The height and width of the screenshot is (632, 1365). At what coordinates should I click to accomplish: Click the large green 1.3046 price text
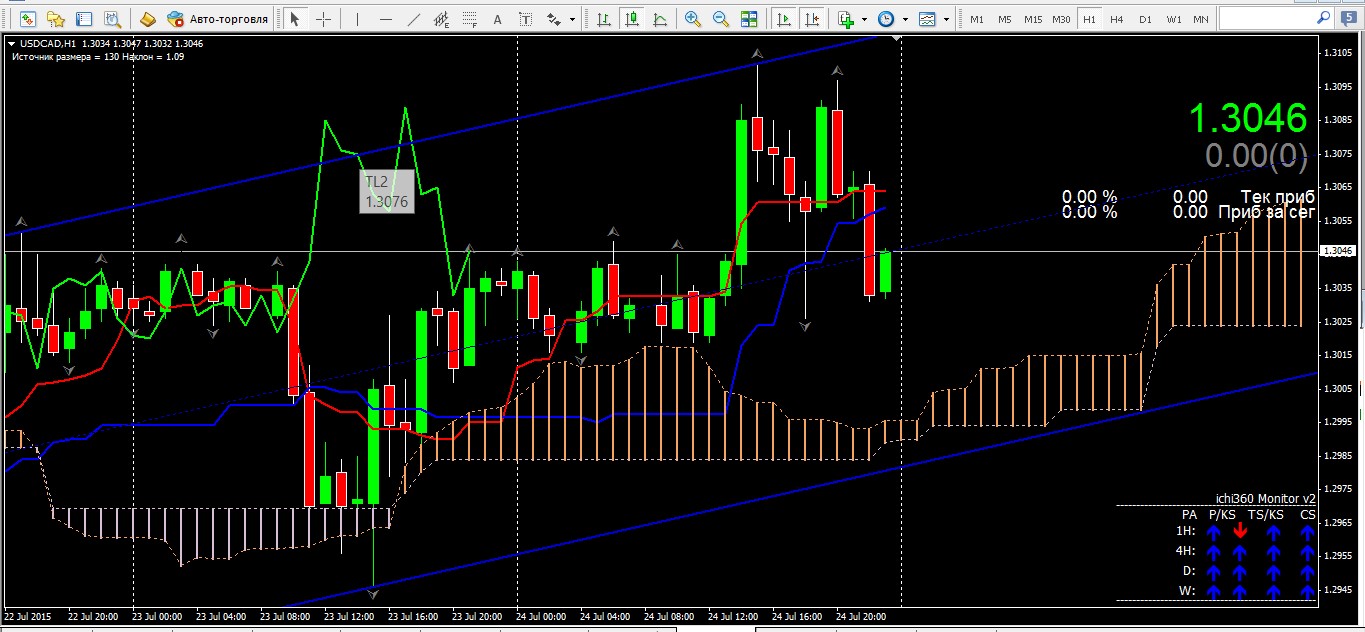coord(1247,118)
